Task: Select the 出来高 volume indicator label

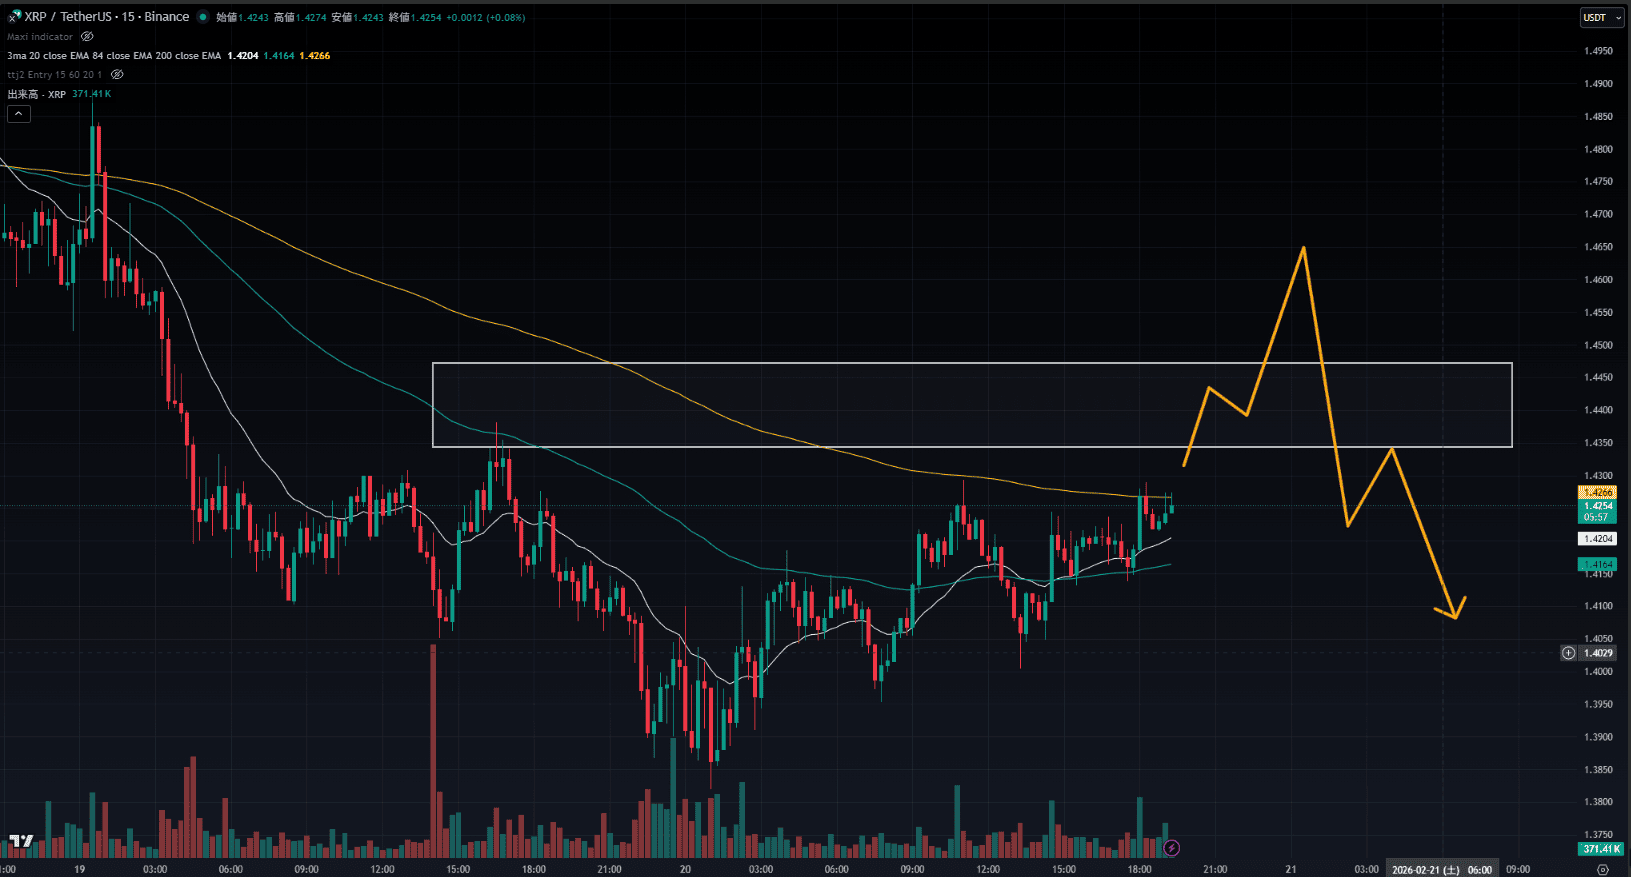Action: [36, 94]
